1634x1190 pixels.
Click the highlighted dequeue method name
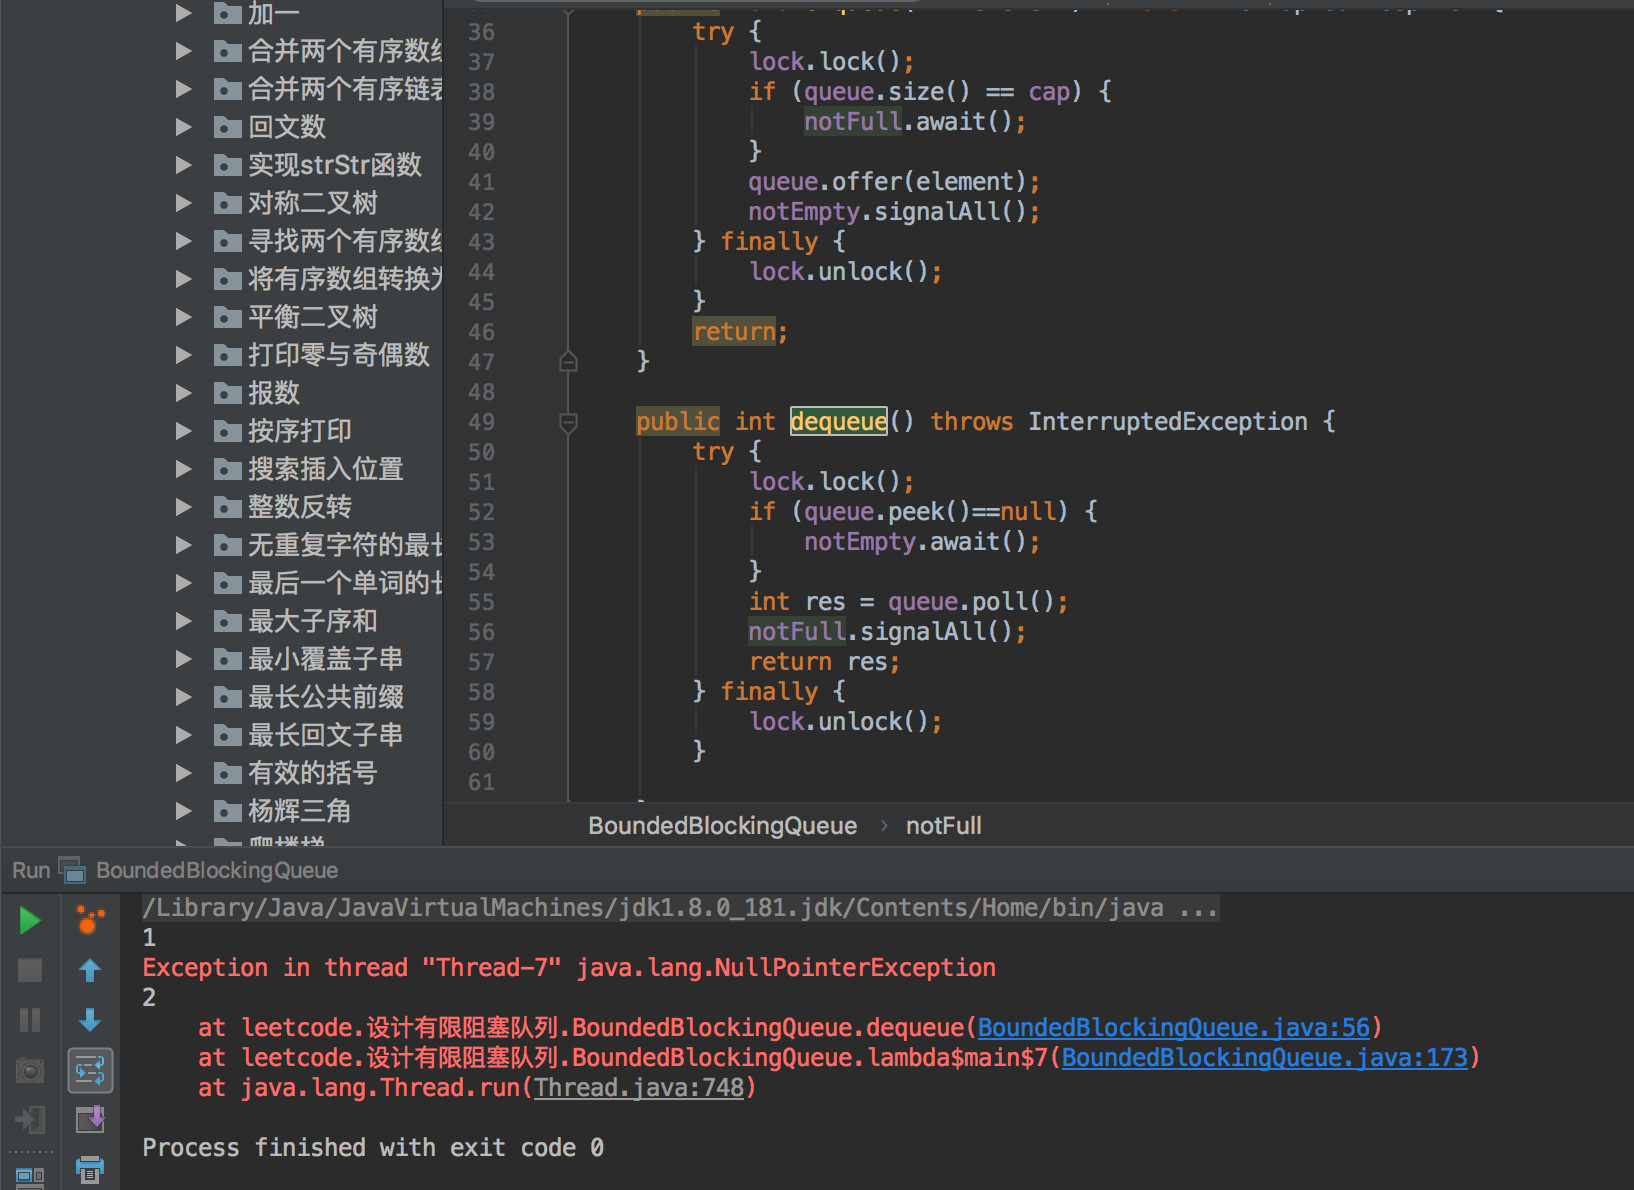pos(838,422)
